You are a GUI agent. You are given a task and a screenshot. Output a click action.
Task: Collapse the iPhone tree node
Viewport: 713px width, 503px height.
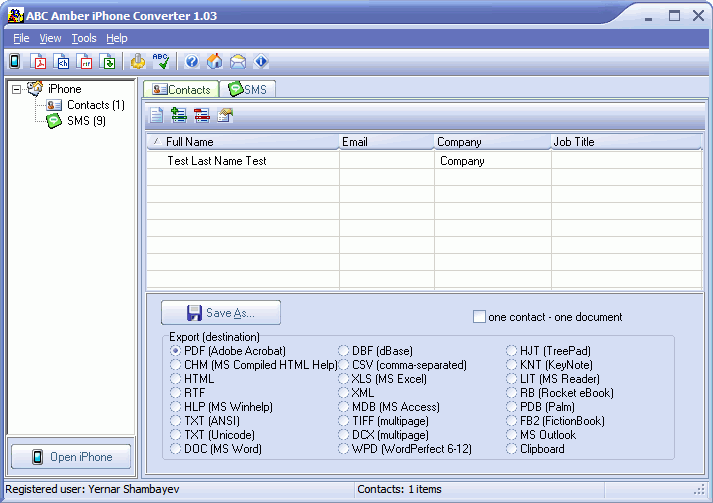pos(16,89)
